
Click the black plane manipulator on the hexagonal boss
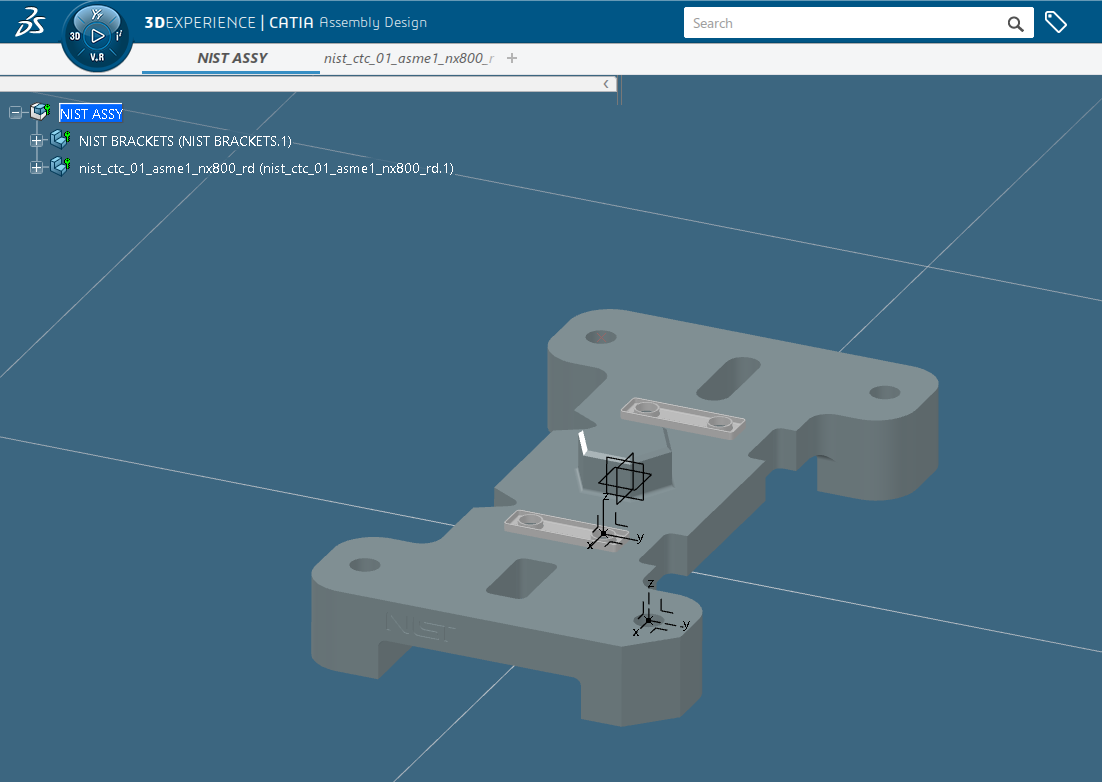(624, 478)
